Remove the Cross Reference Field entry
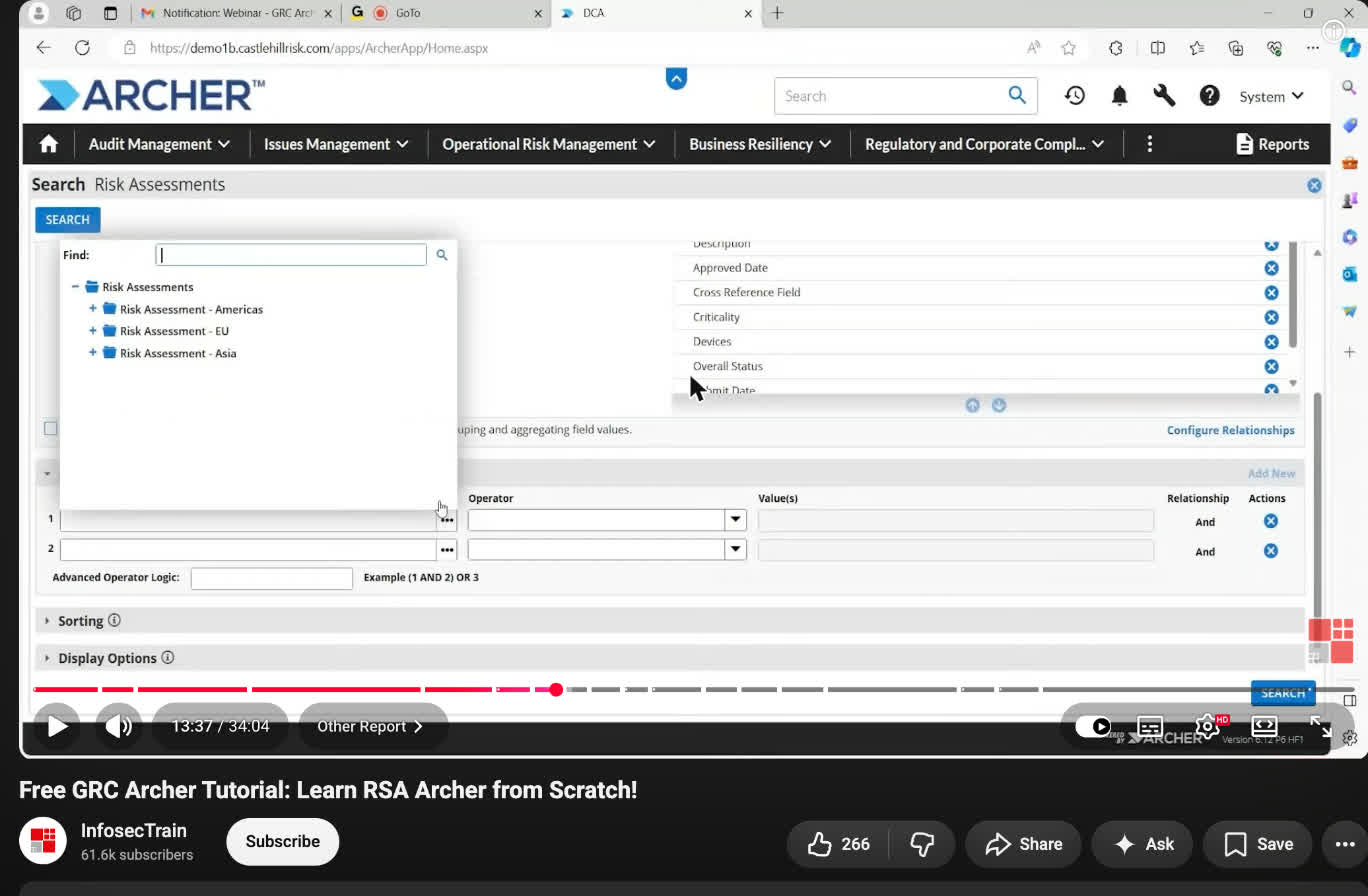Screen dimensions: 1368x896 click(x=1271, y=292)
